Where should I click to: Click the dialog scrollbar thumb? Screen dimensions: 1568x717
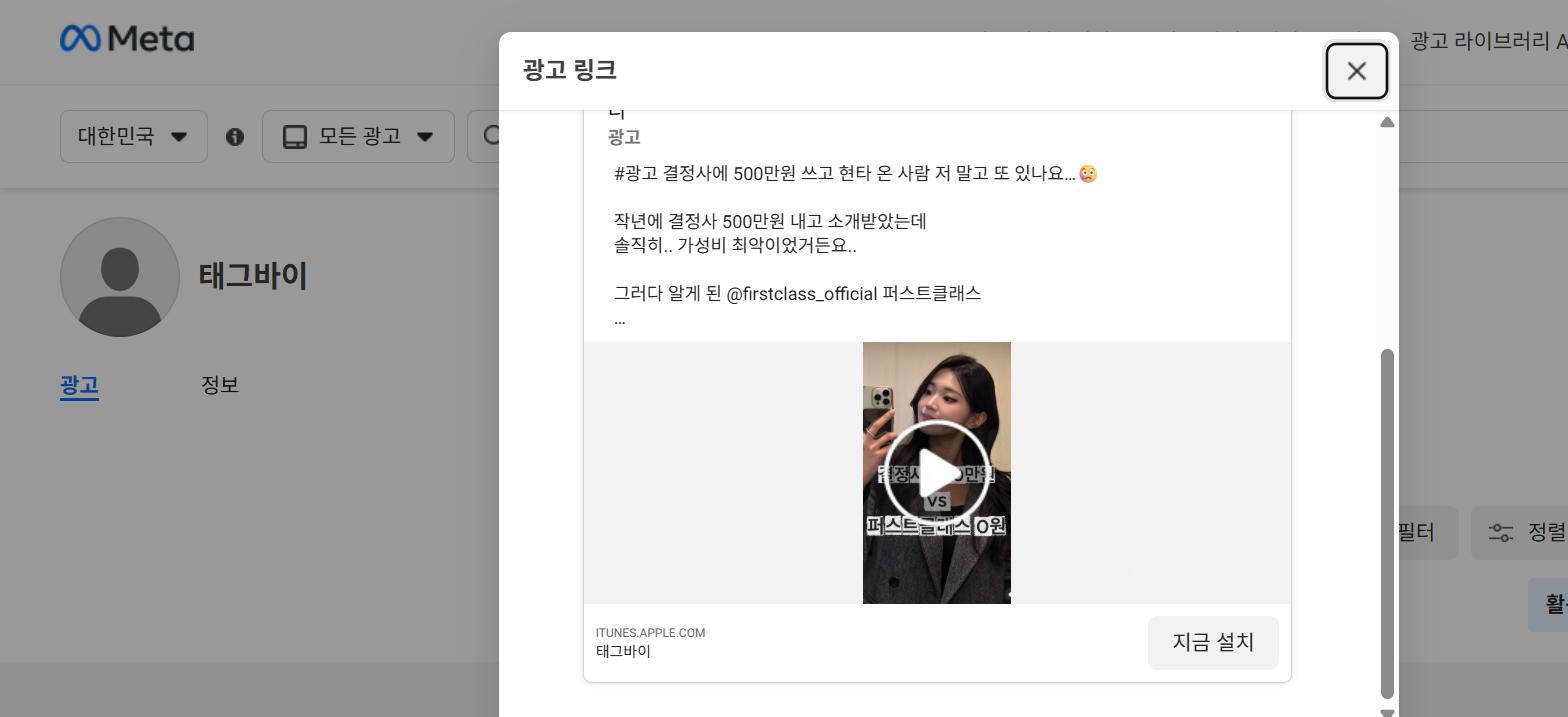coord(1387,523)
